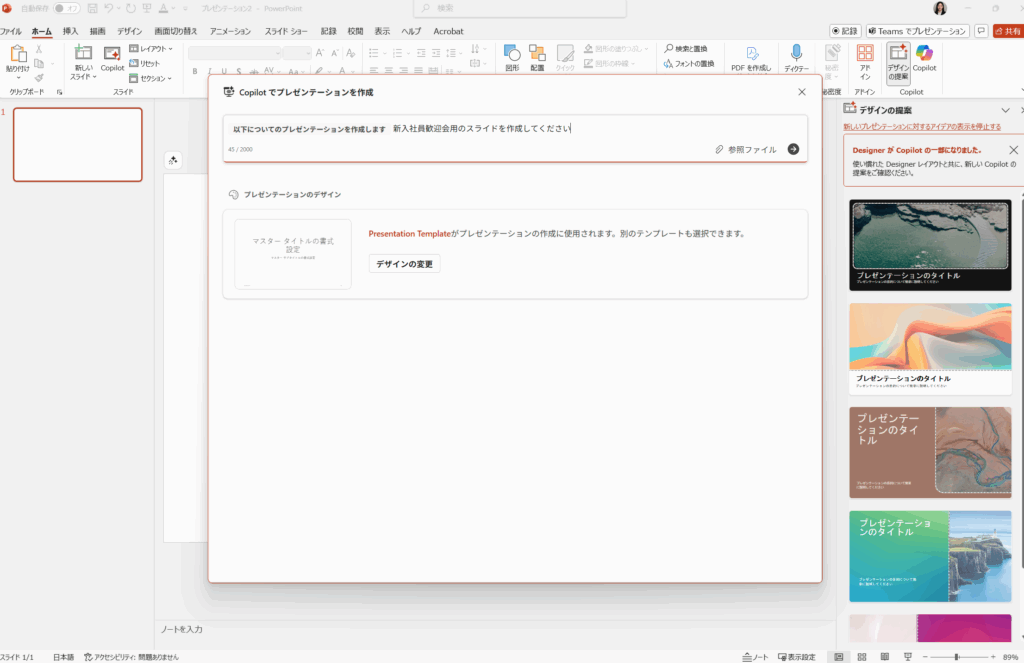Expand the レイアウト dropdown
The height and width of the screenshot is (663, 1024).
tap(151, 48)
